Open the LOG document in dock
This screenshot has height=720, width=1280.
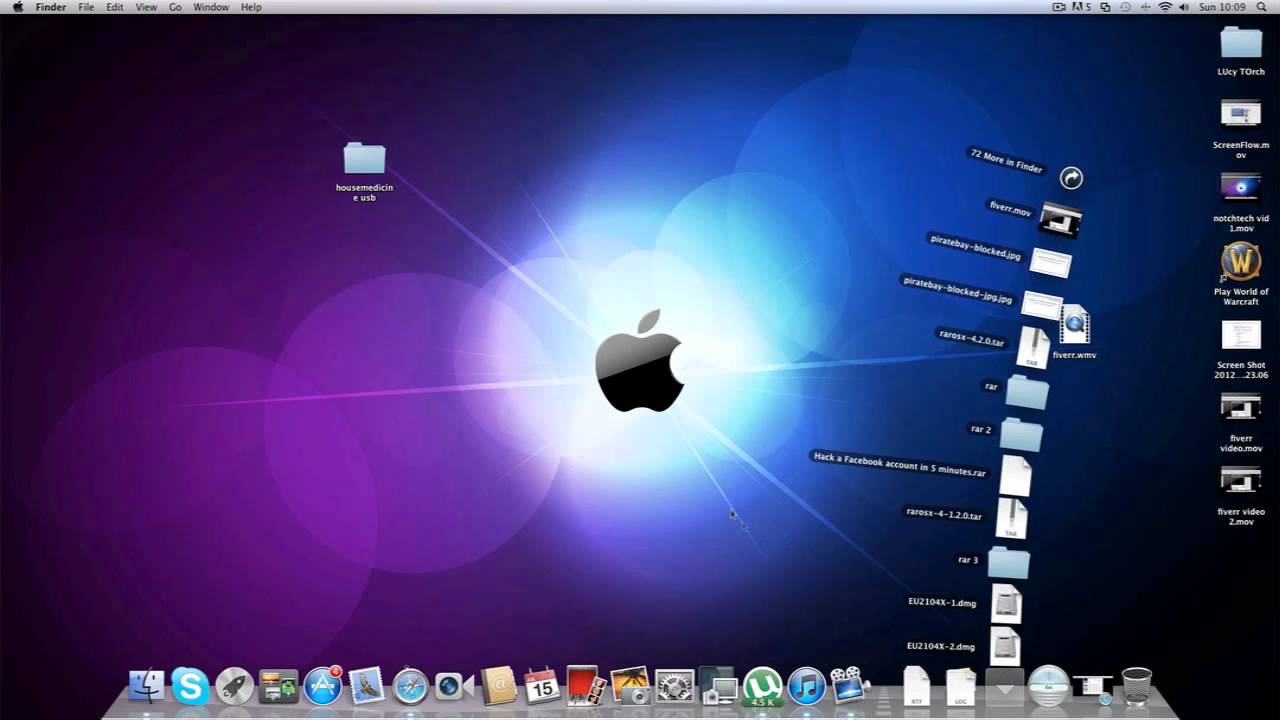(x=960, y=686)
